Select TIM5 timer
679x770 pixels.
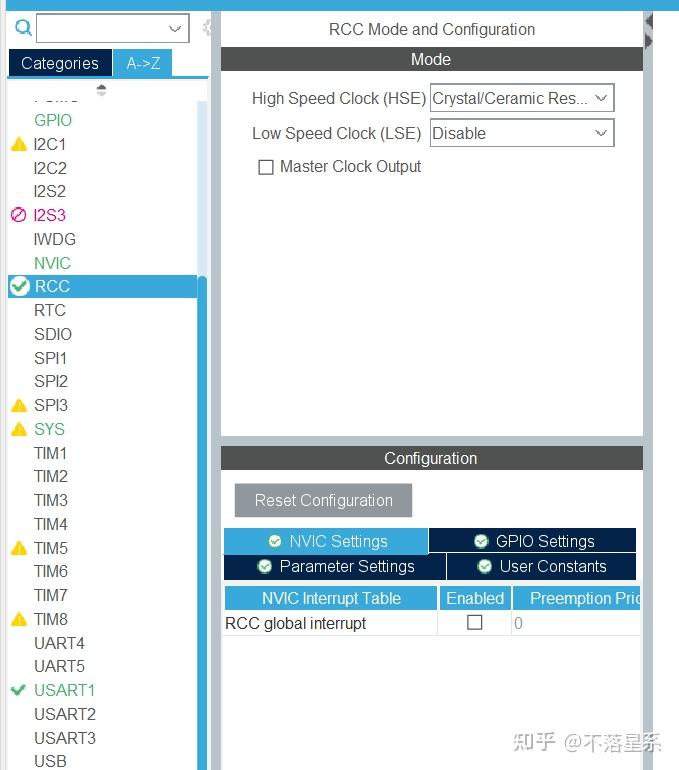pos(51,548)
